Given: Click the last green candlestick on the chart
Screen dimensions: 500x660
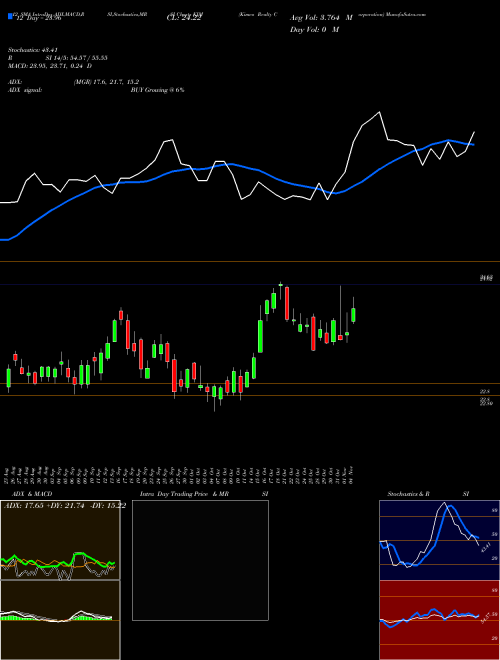Looking at the screenshot, I should pos(354,314).
